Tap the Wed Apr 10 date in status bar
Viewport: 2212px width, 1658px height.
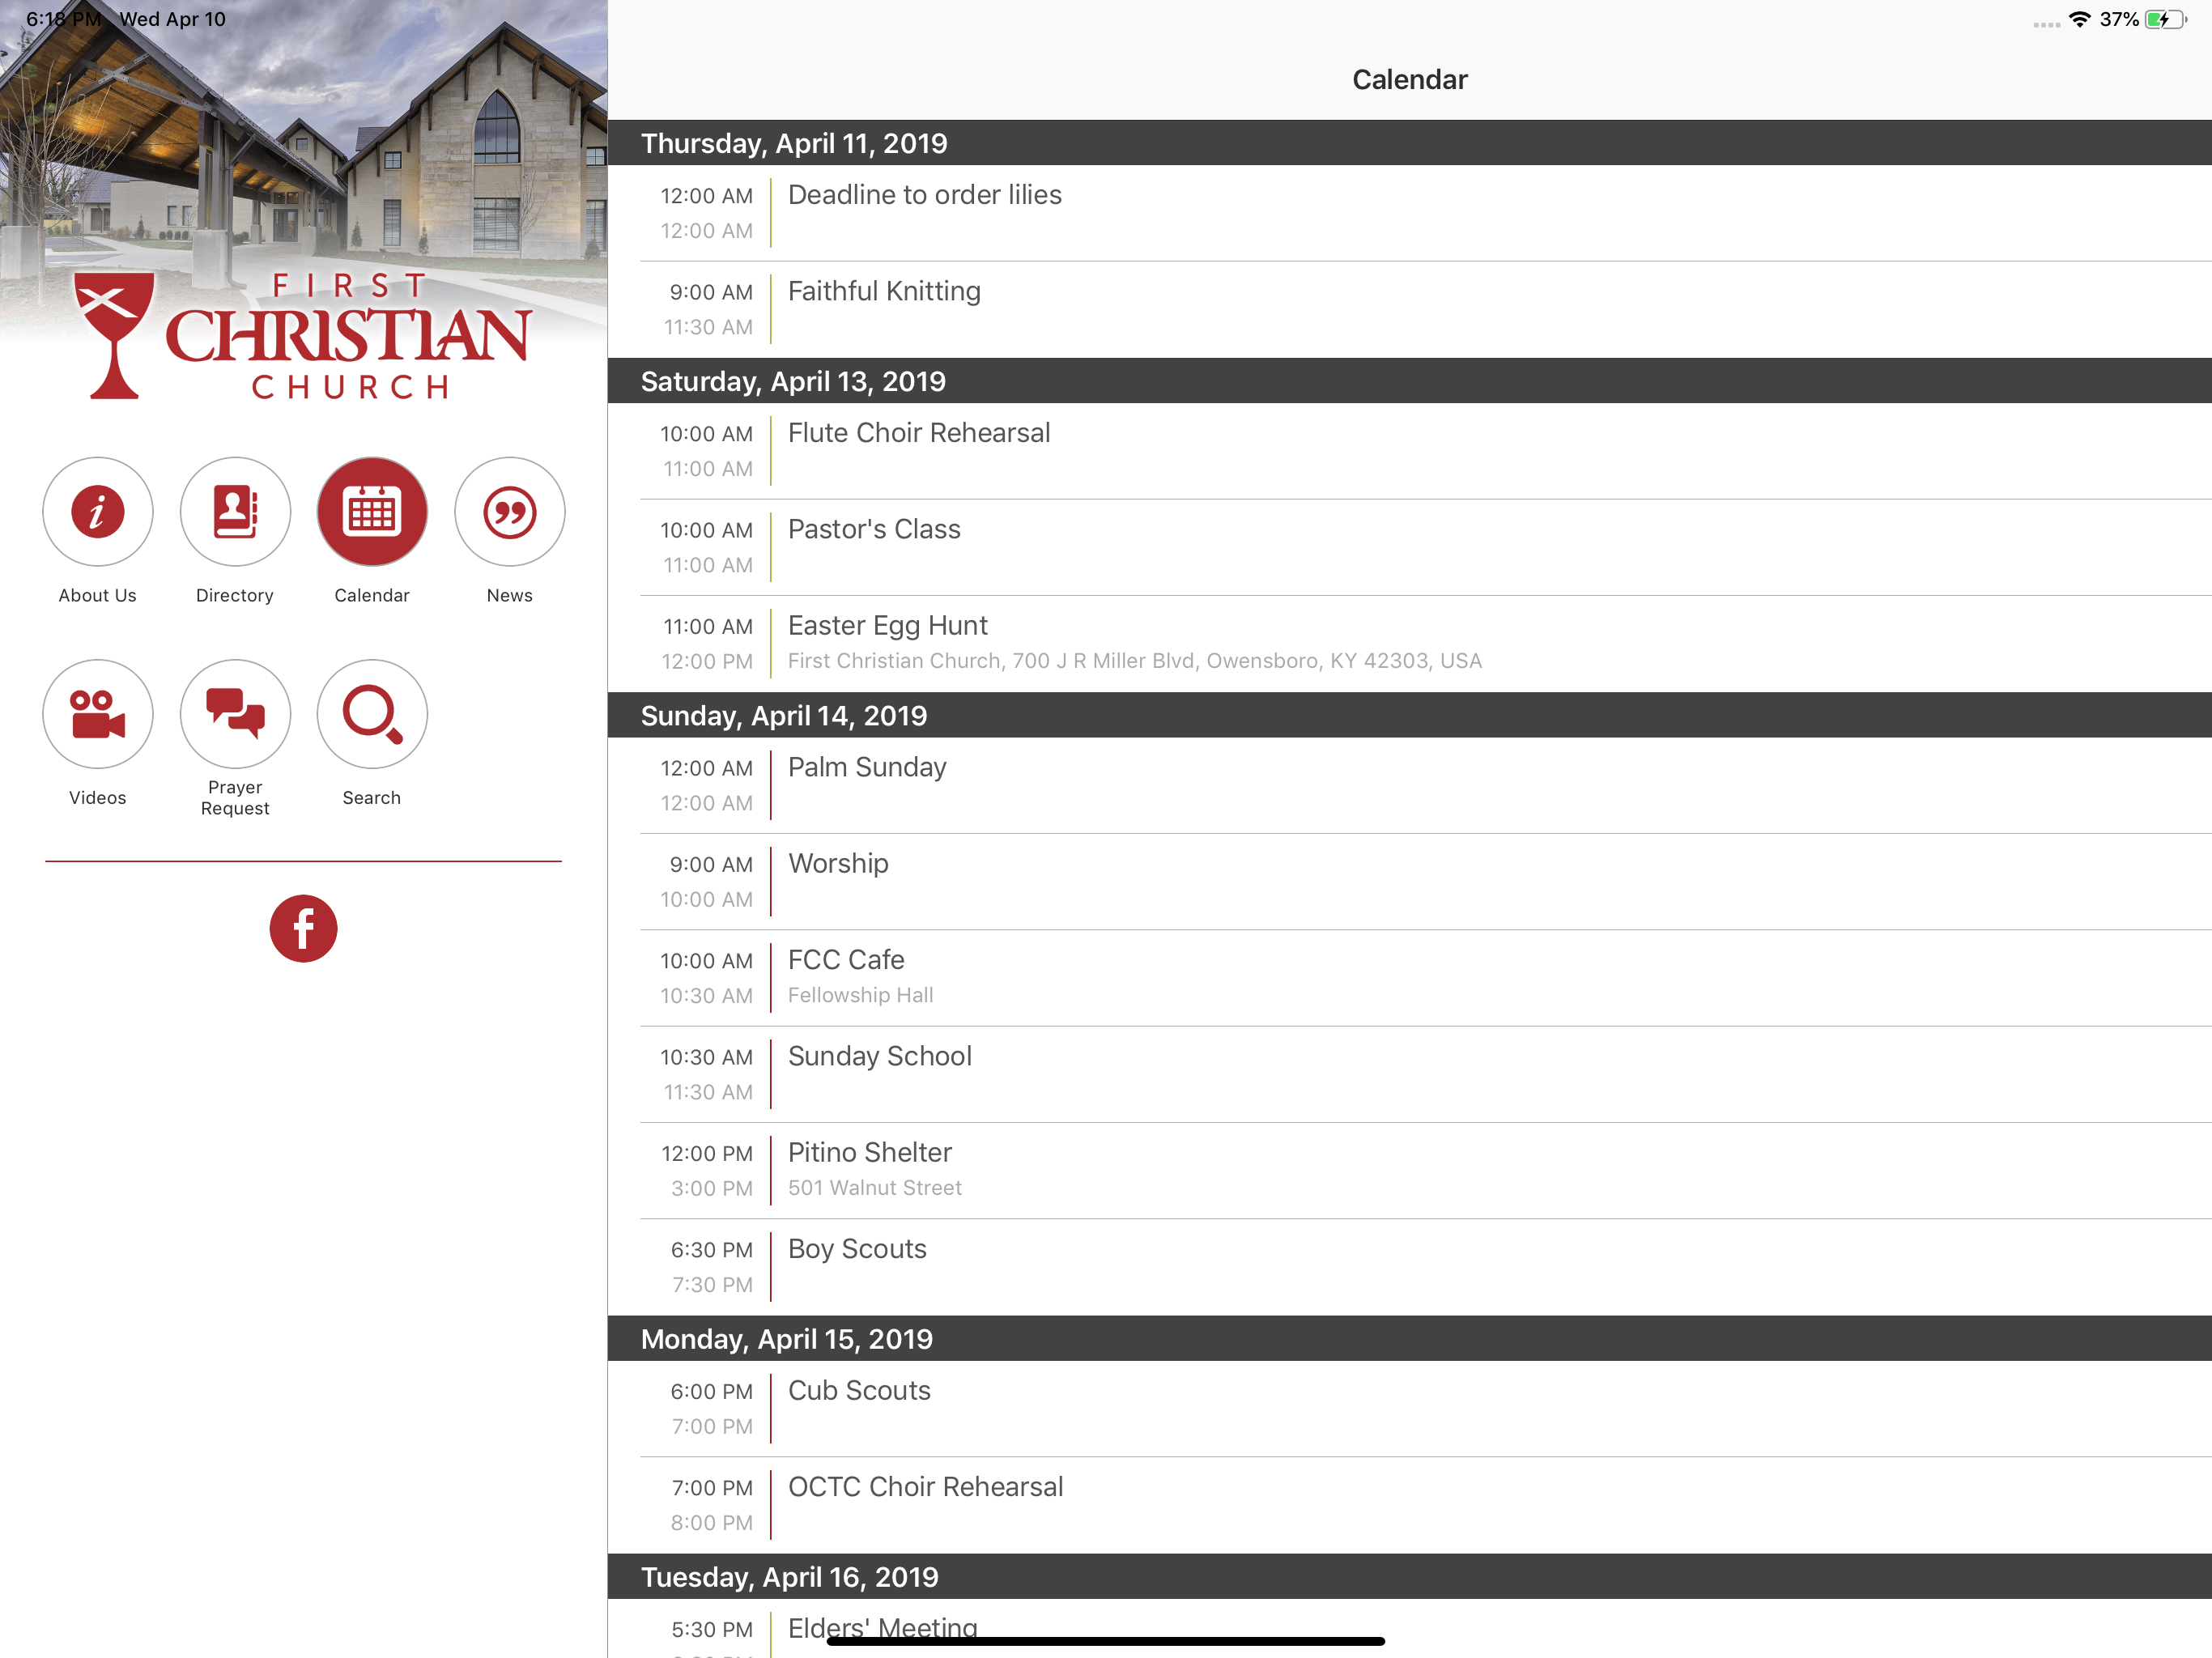[173, 19]
